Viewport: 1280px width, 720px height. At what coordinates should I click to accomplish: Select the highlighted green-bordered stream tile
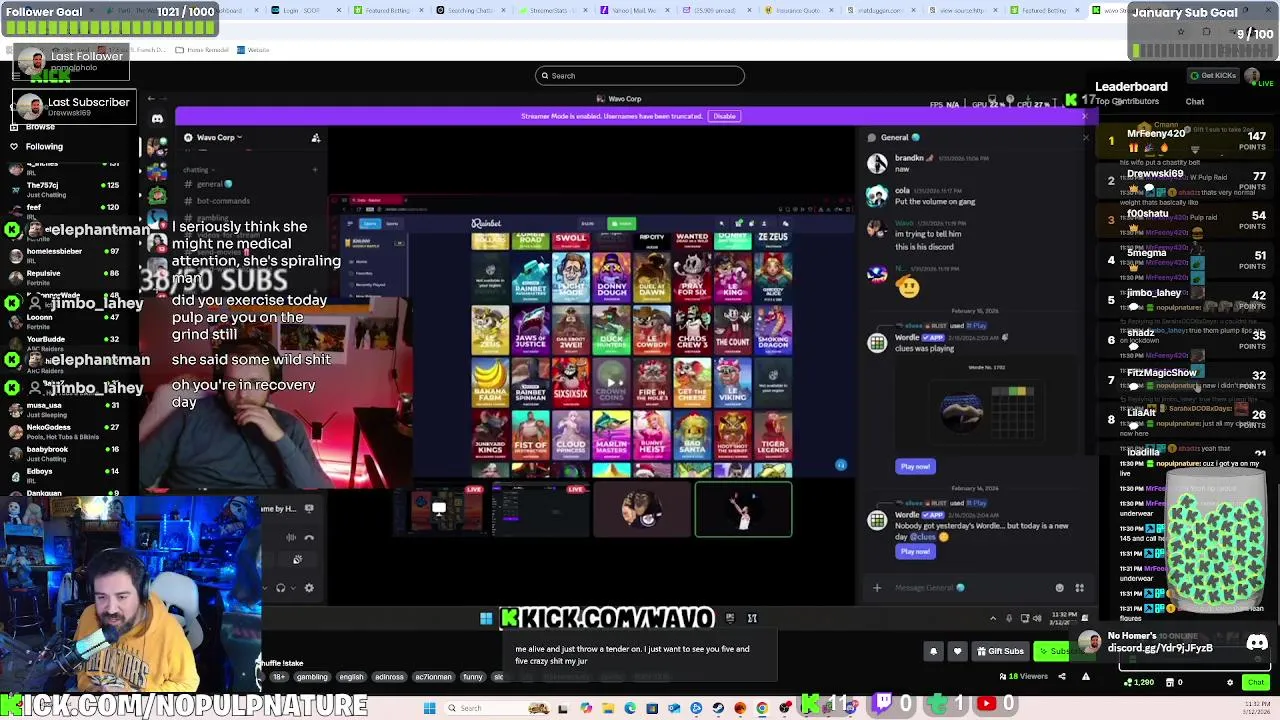coord(743,510)
